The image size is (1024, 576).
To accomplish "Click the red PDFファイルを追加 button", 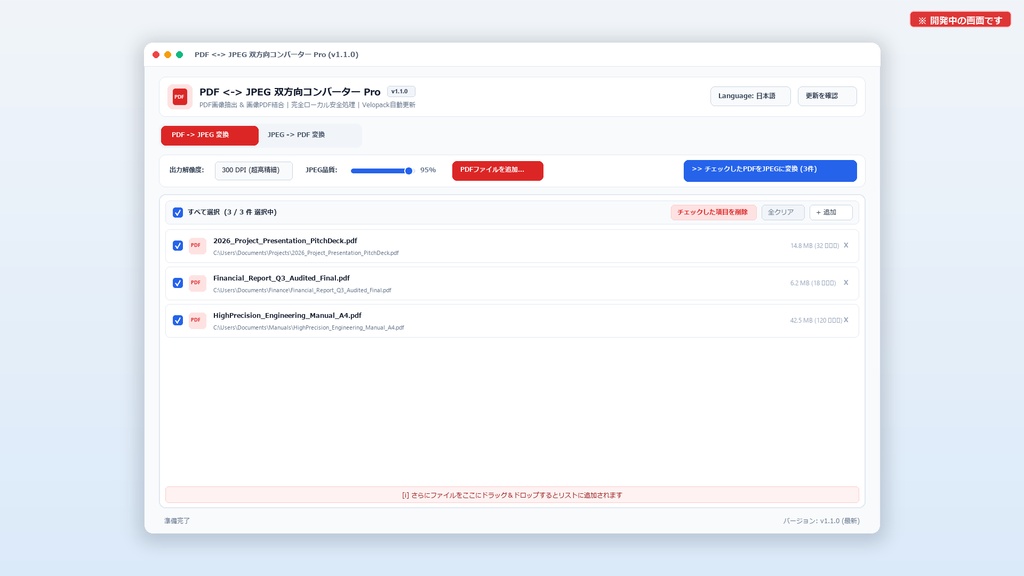I will (498, 170).
